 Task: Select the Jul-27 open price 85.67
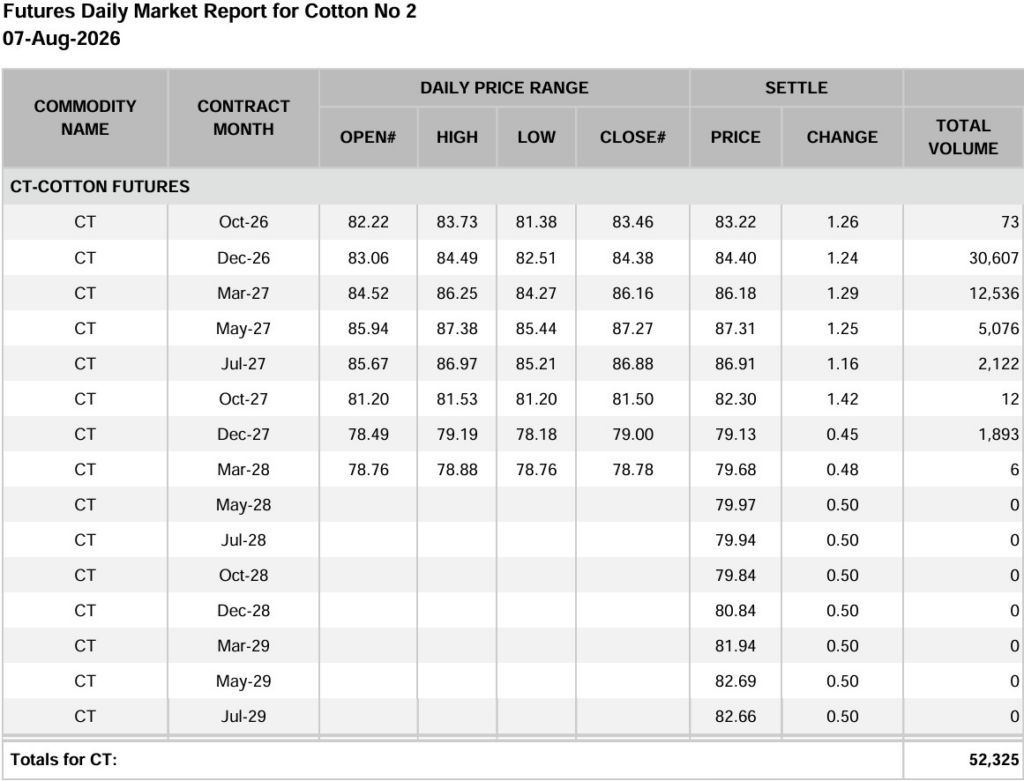click(368, 364)
